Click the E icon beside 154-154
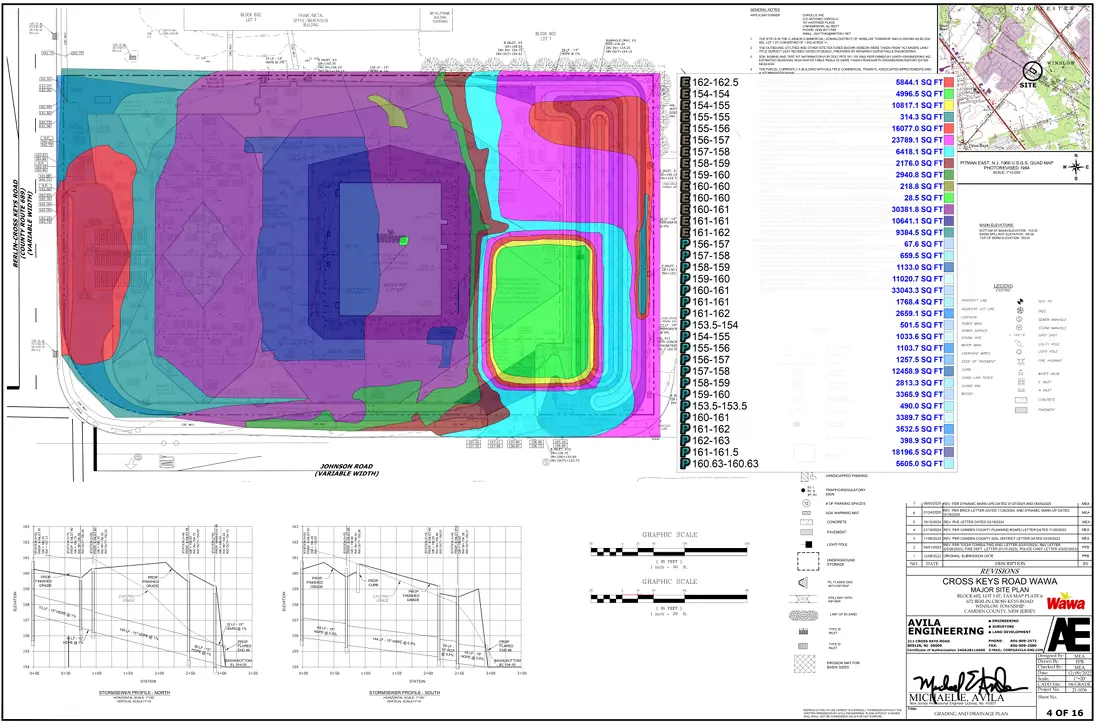Screen dimensions: 1097x724 tap(686, 94)
